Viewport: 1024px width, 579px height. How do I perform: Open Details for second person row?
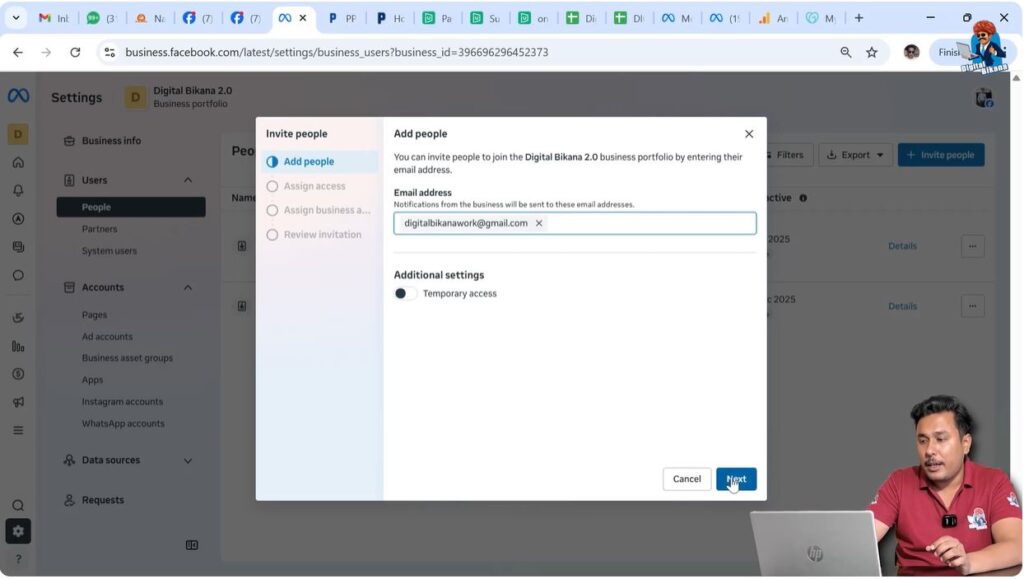click(903, 306)
